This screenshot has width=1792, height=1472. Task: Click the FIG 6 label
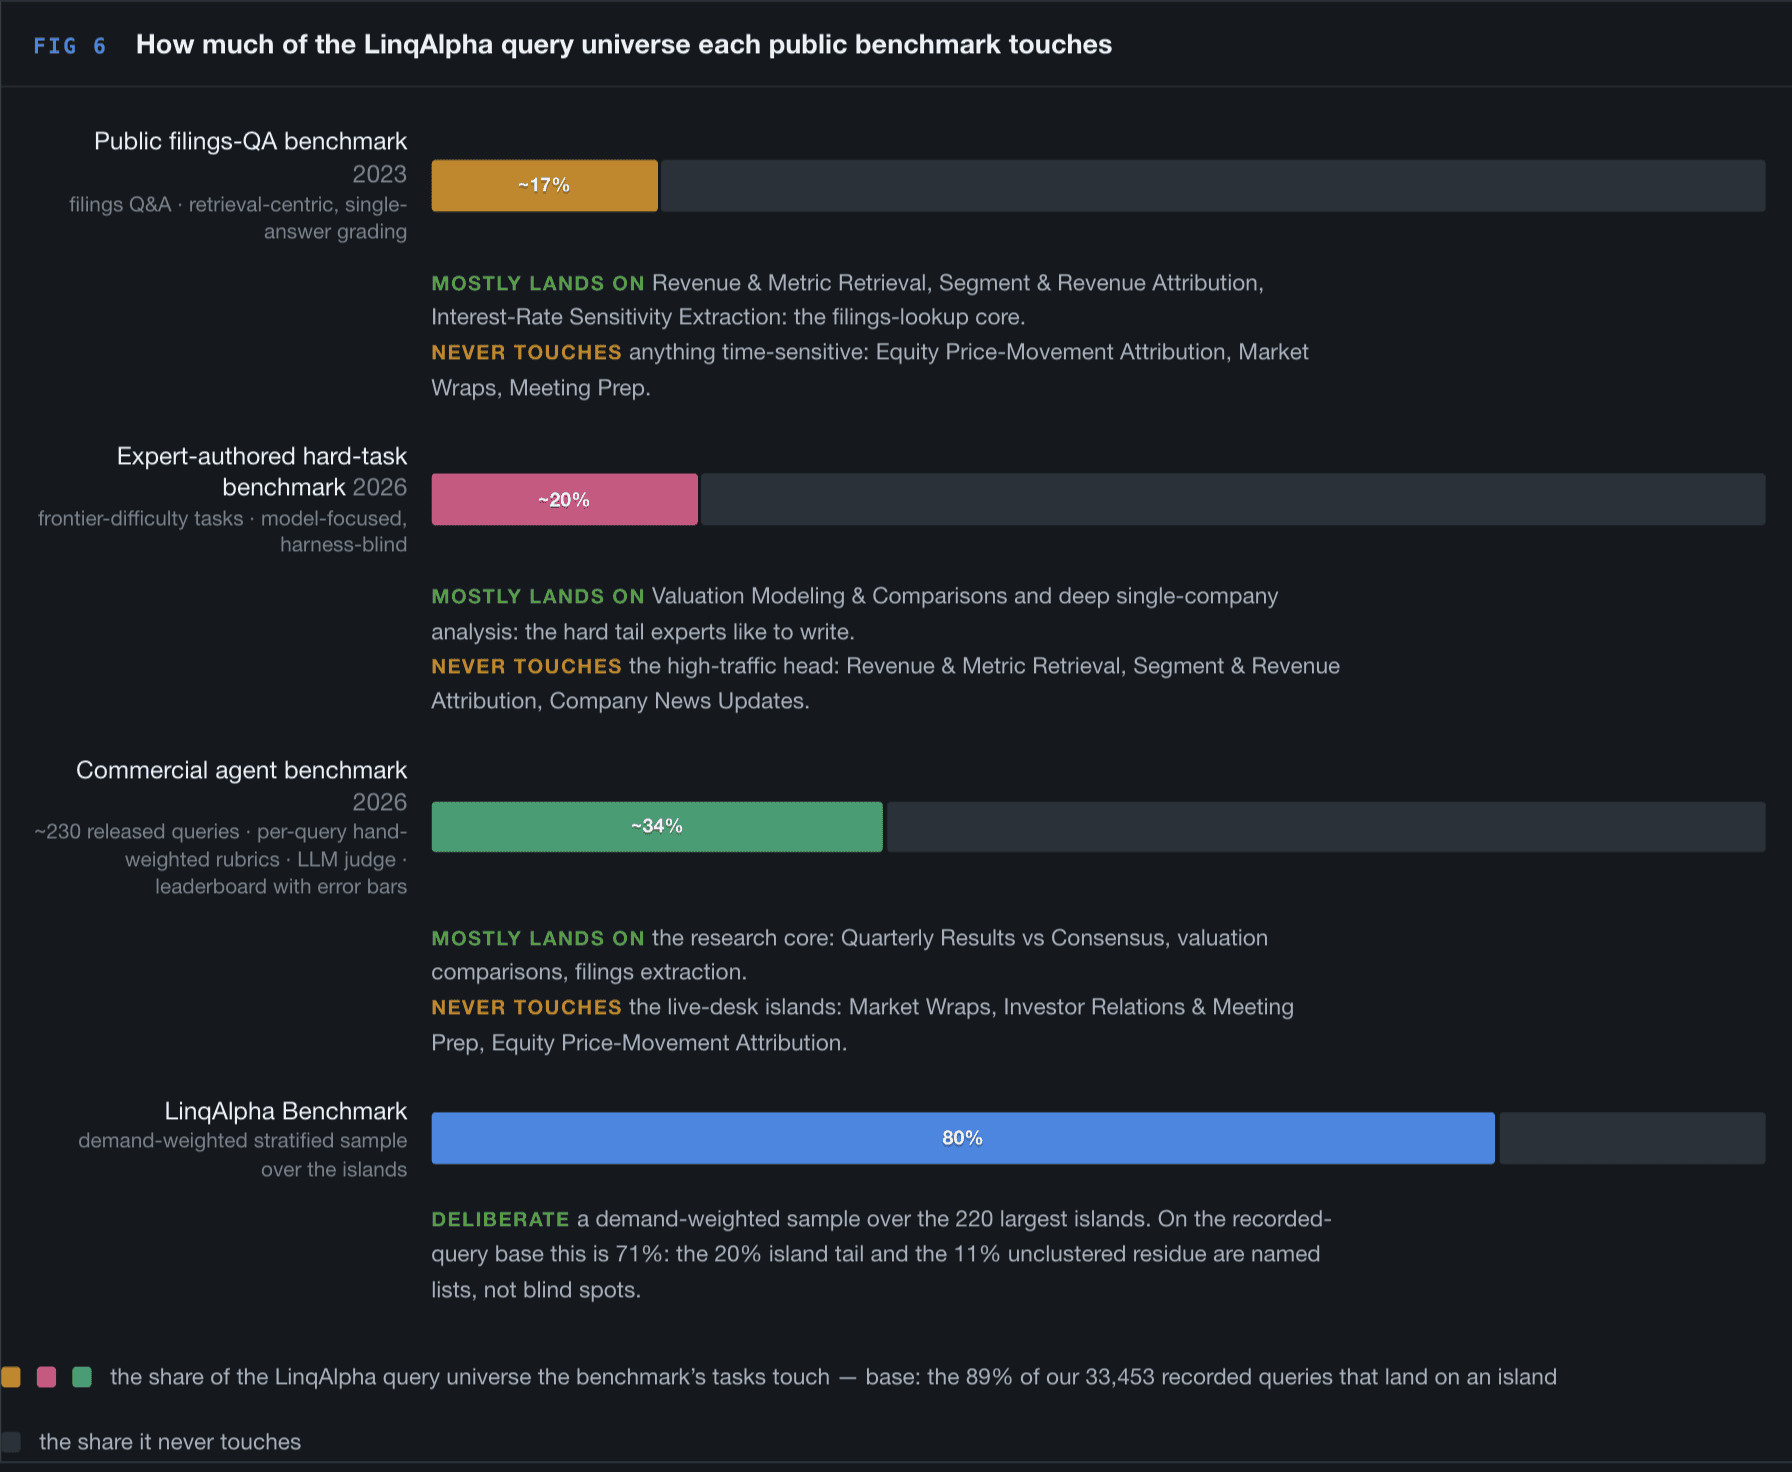point(69,46)
